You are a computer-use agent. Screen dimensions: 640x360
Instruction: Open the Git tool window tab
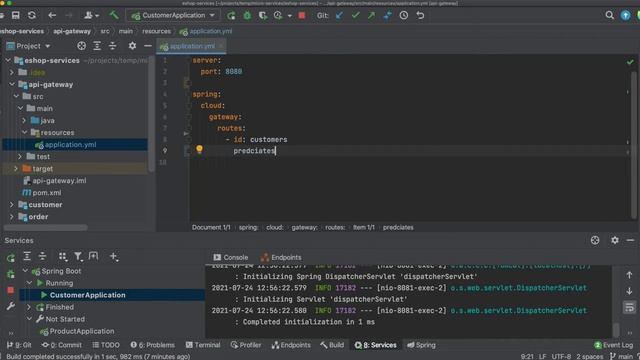tap(19, 345)
